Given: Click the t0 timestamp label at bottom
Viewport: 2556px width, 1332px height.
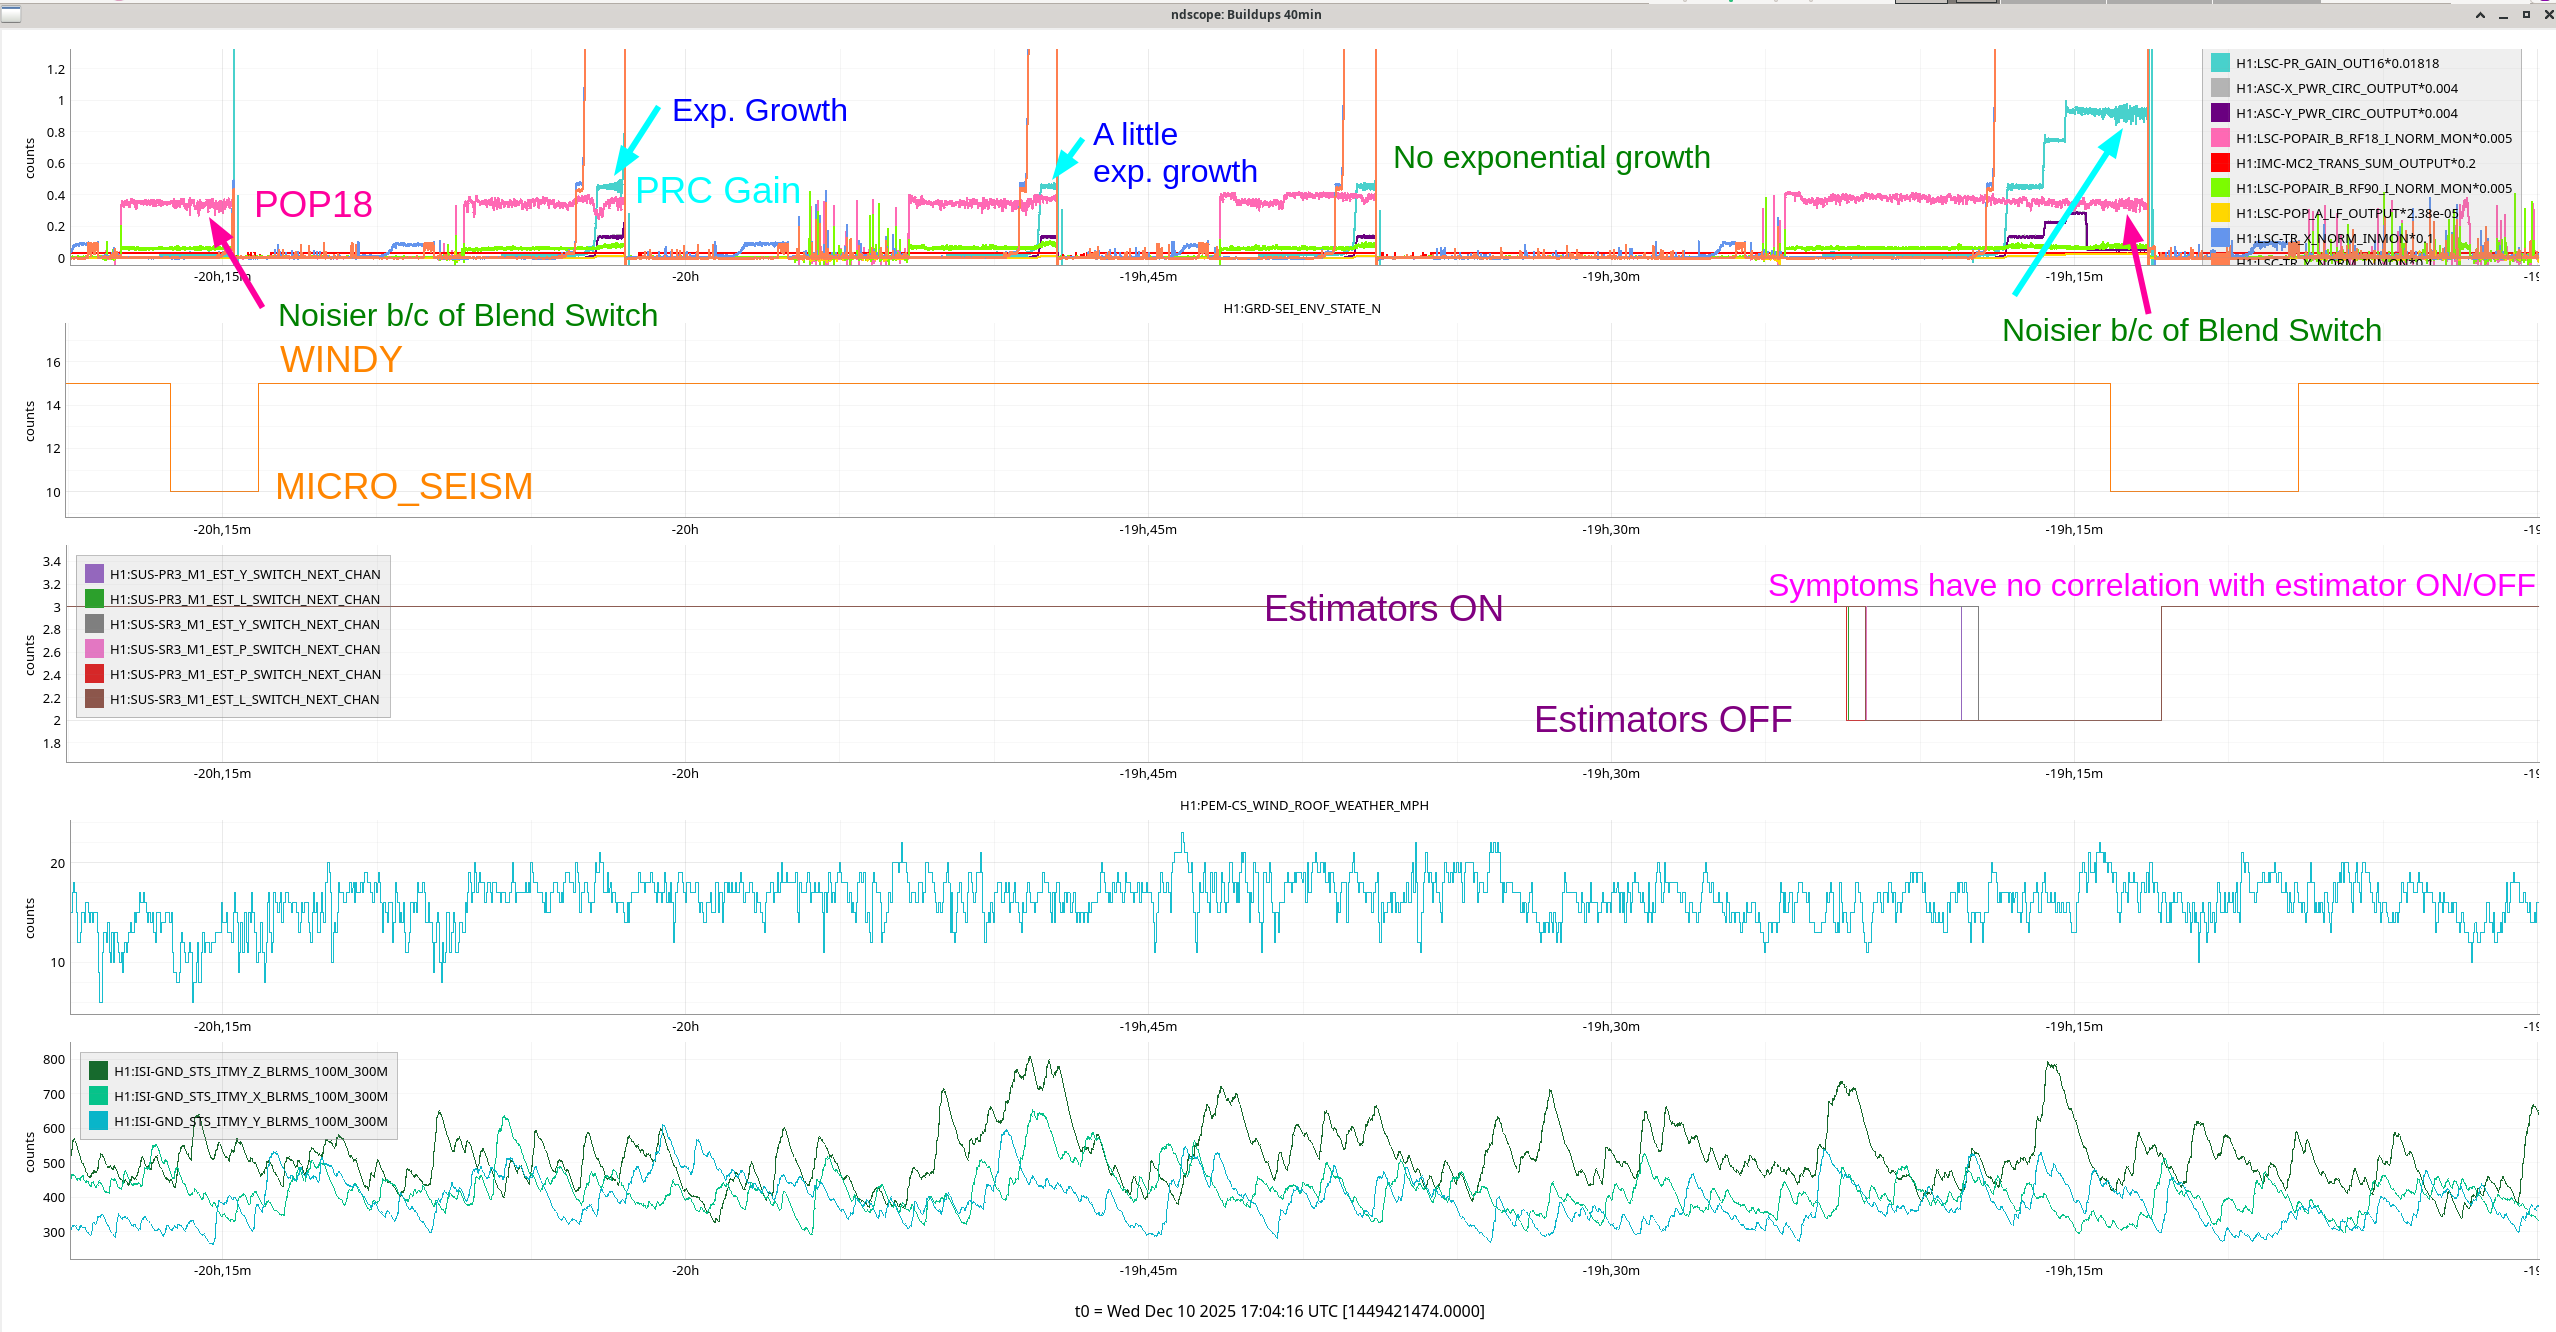Looking at the screenshot, I should 1279,1311.
